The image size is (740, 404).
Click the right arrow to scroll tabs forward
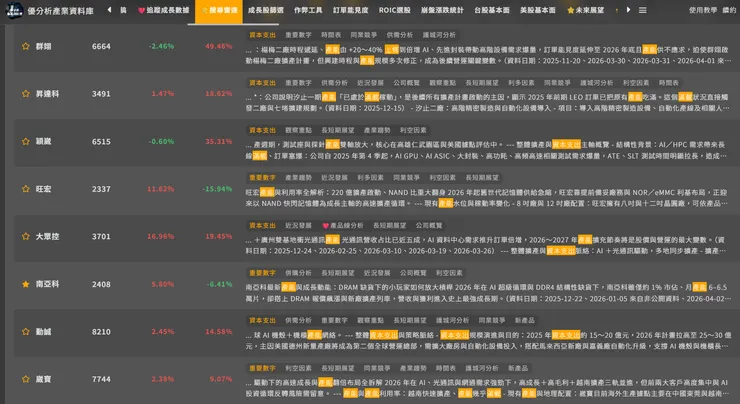pos(628,9)
